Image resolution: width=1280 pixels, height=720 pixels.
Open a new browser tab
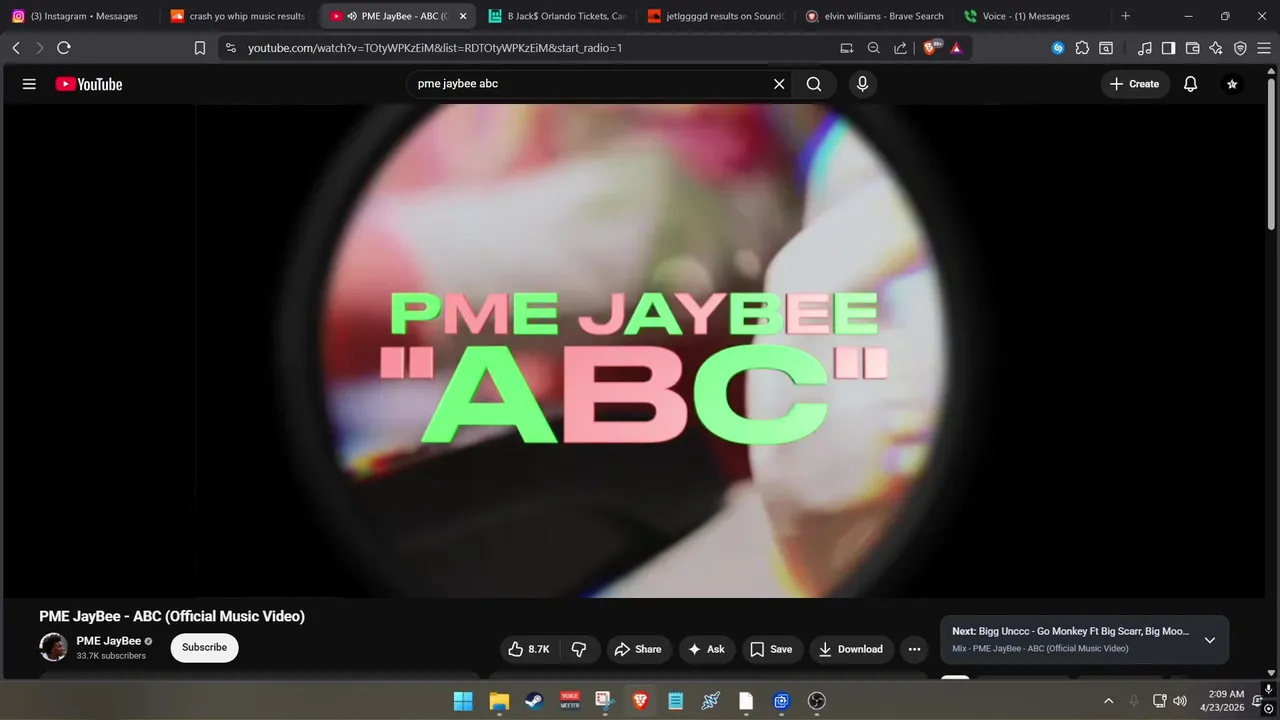(1125, 16)
